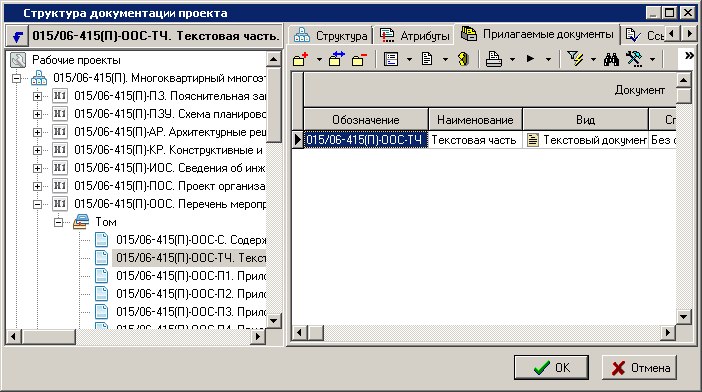
Task: Click the hammer tools settings icon
Action: (x=634, y=59)
